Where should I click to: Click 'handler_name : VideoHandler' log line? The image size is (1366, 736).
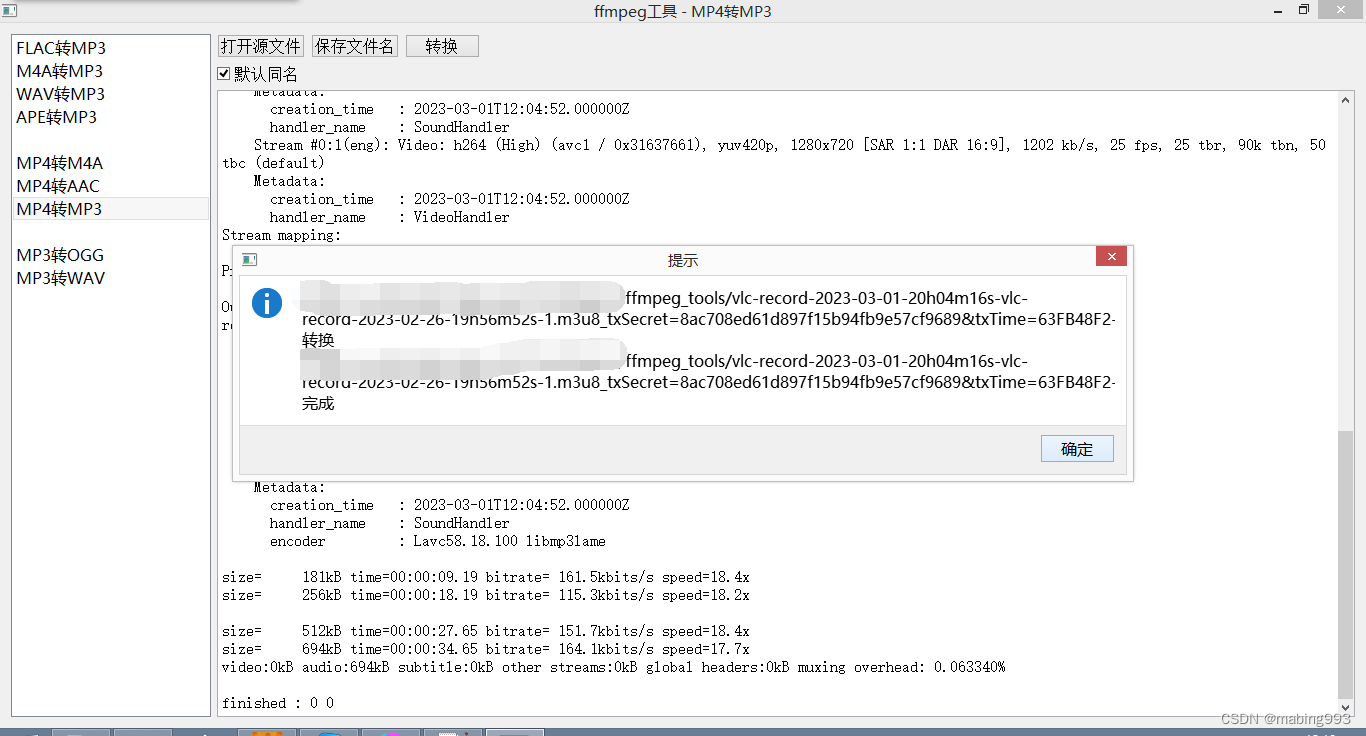coord(389,217)
